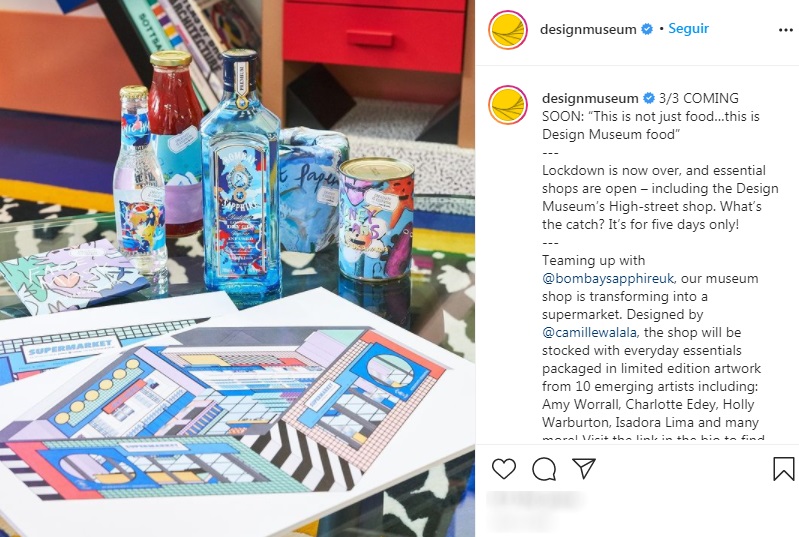Image resolution: width=799 pixels, height=537 pixels.
Task: Click the verified badge in the header
Action: pyautogui.click(x=647, y=29)
